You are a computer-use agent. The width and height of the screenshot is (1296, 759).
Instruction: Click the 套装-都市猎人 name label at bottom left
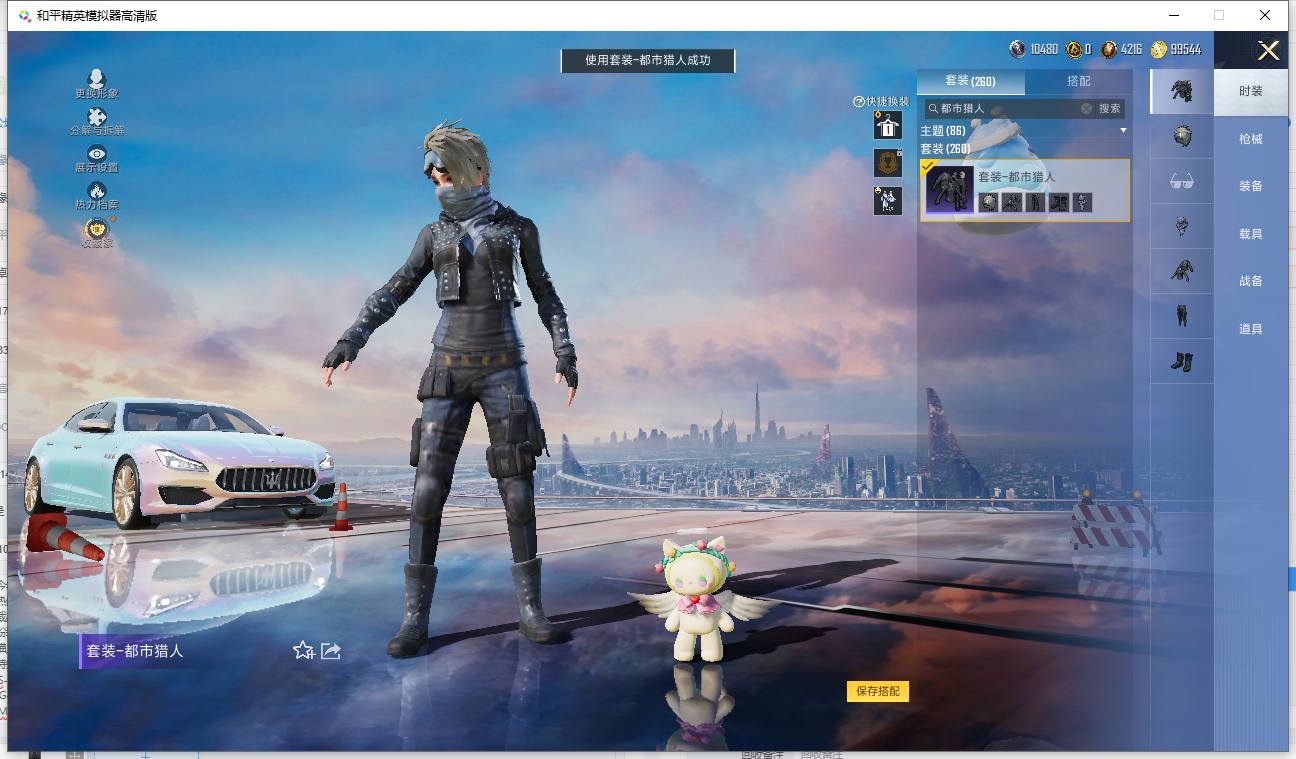135,651
